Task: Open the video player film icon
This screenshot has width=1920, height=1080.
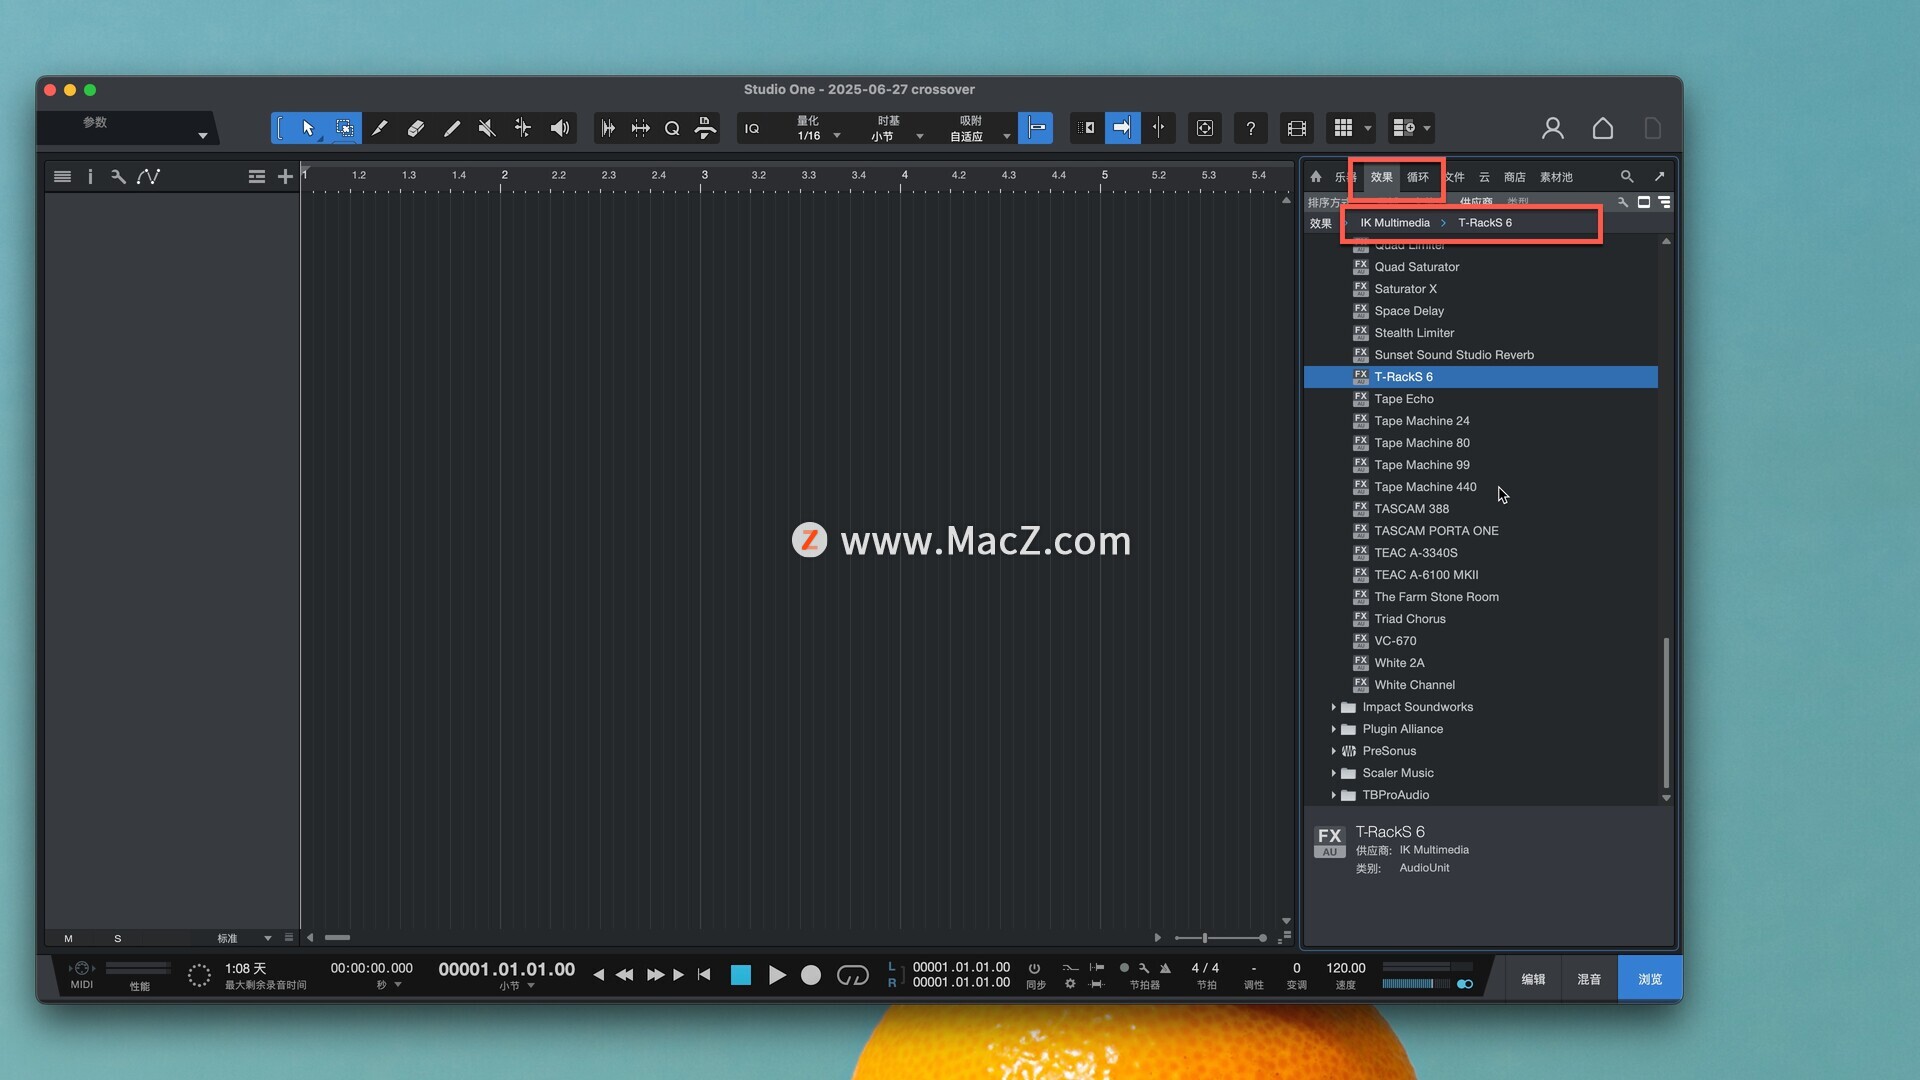Action: 1297,128
